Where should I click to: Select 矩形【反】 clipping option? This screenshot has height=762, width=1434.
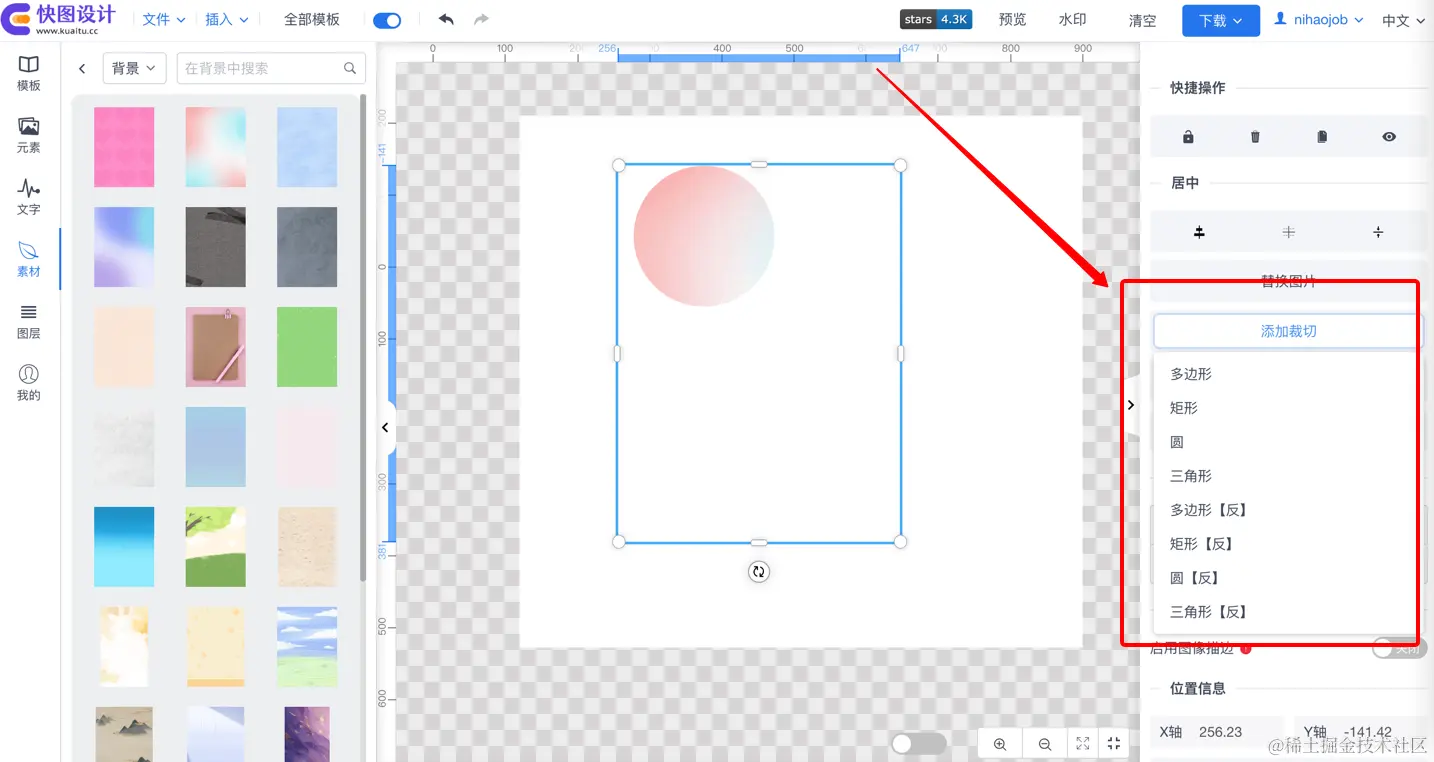[1285, 544]
